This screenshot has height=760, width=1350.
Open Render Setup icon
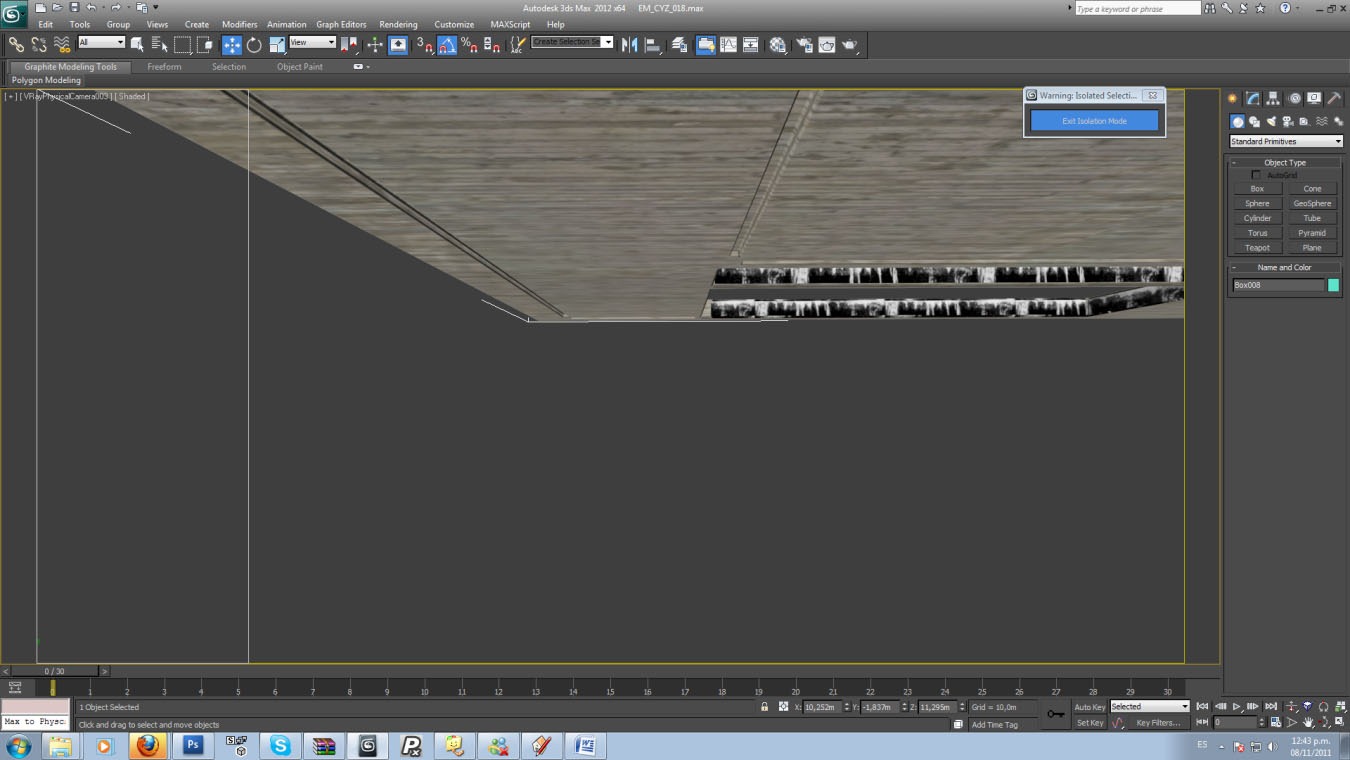(804, 45)
